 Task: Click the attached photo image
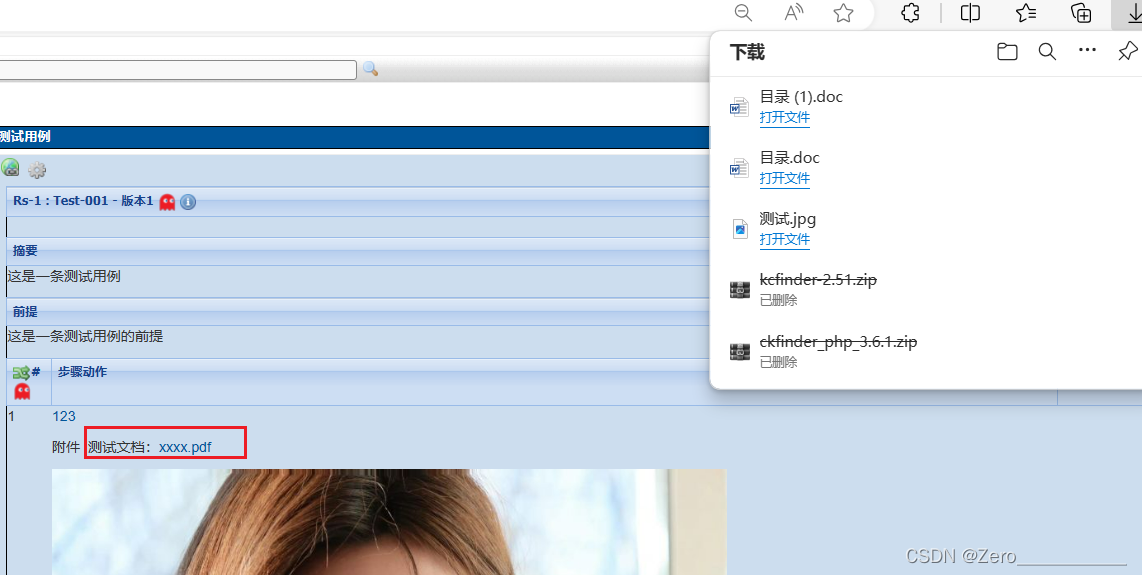(x=389, y=522)
